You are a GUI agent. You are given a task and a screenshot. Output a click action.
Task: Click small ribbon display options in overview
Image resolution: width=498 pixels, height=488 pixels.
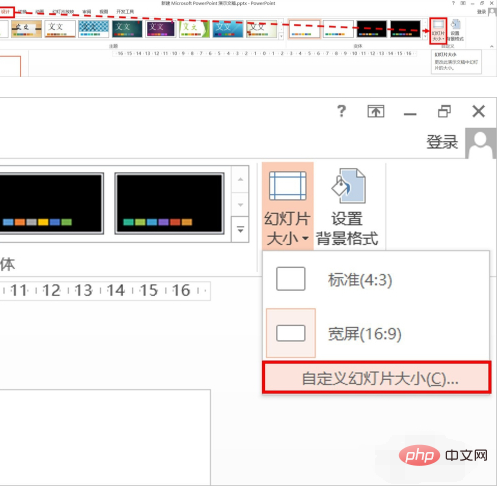(463, 3)
